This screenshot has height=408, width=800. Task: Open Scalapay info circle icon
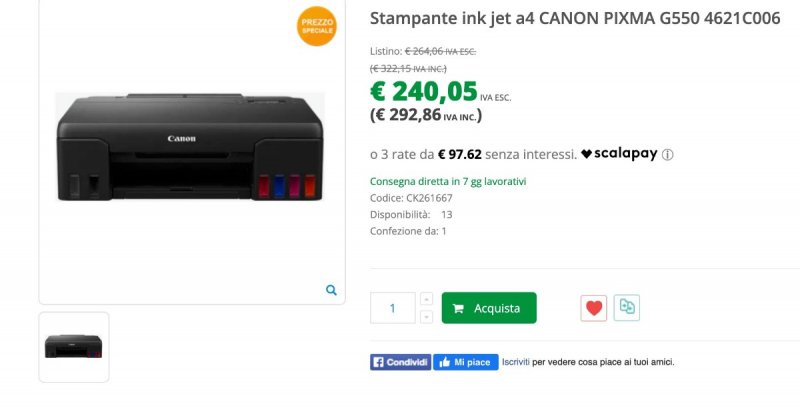pyautogui.click(x=667, y=155)
